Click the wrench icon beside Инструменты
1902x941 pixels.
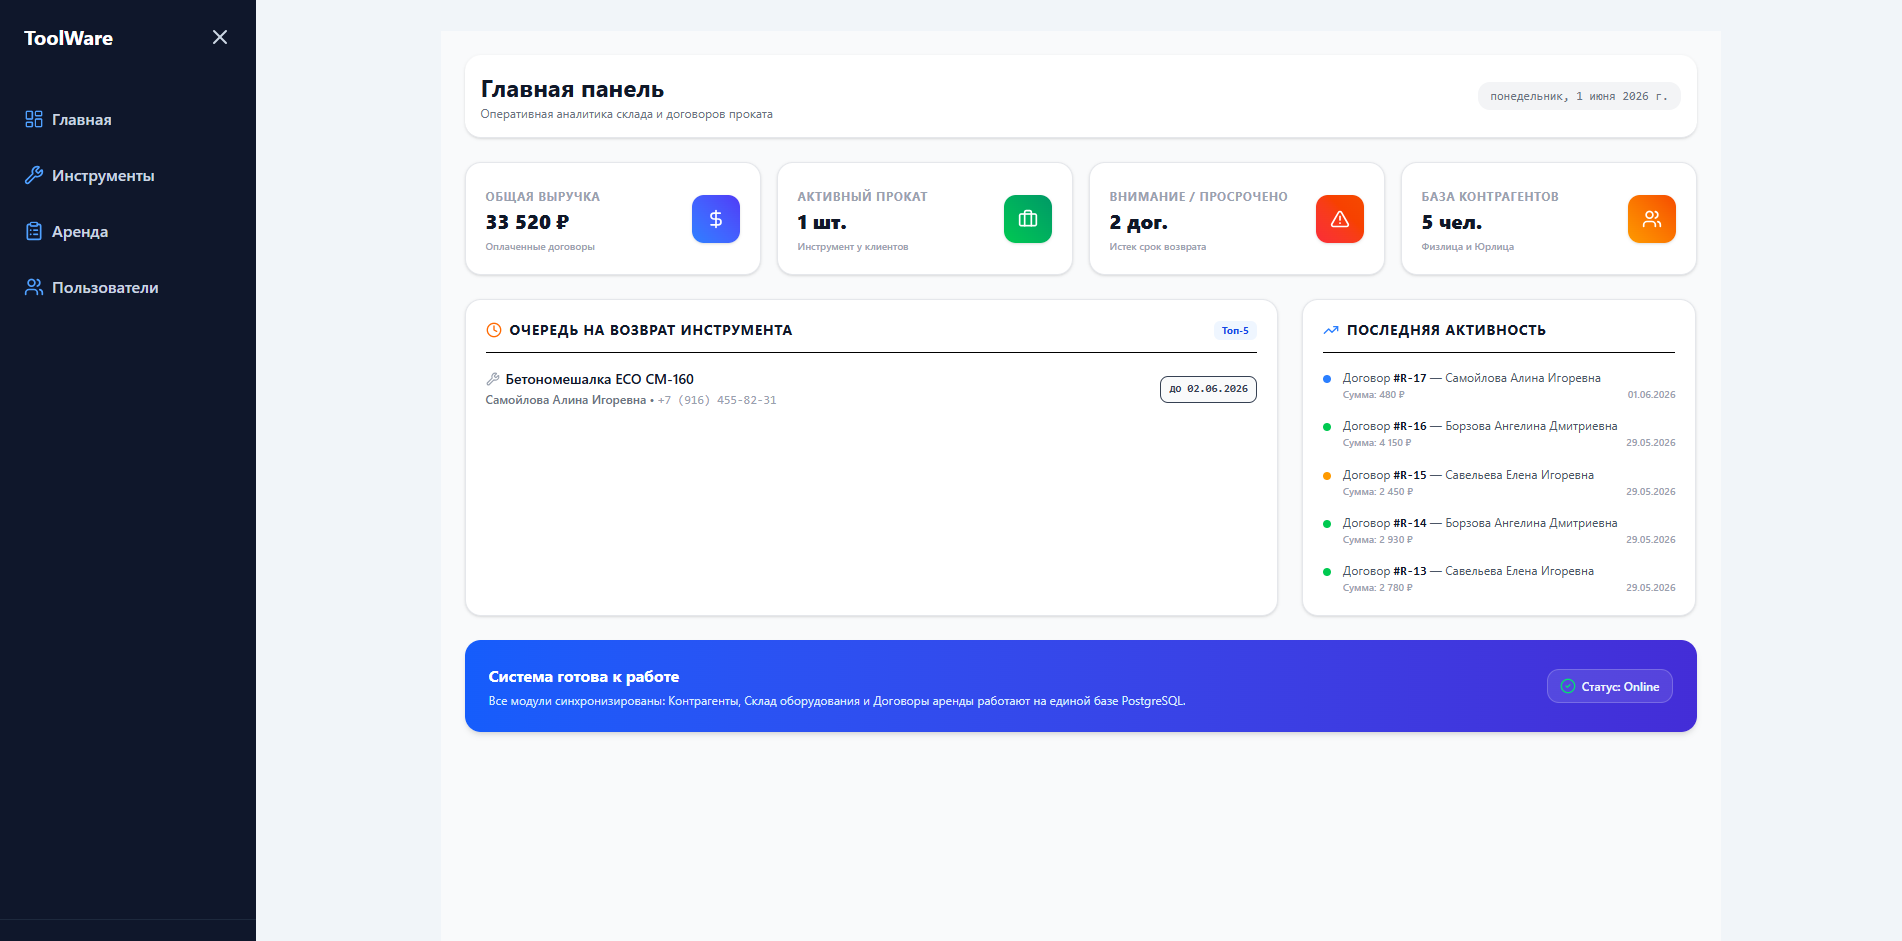[34, 175]
